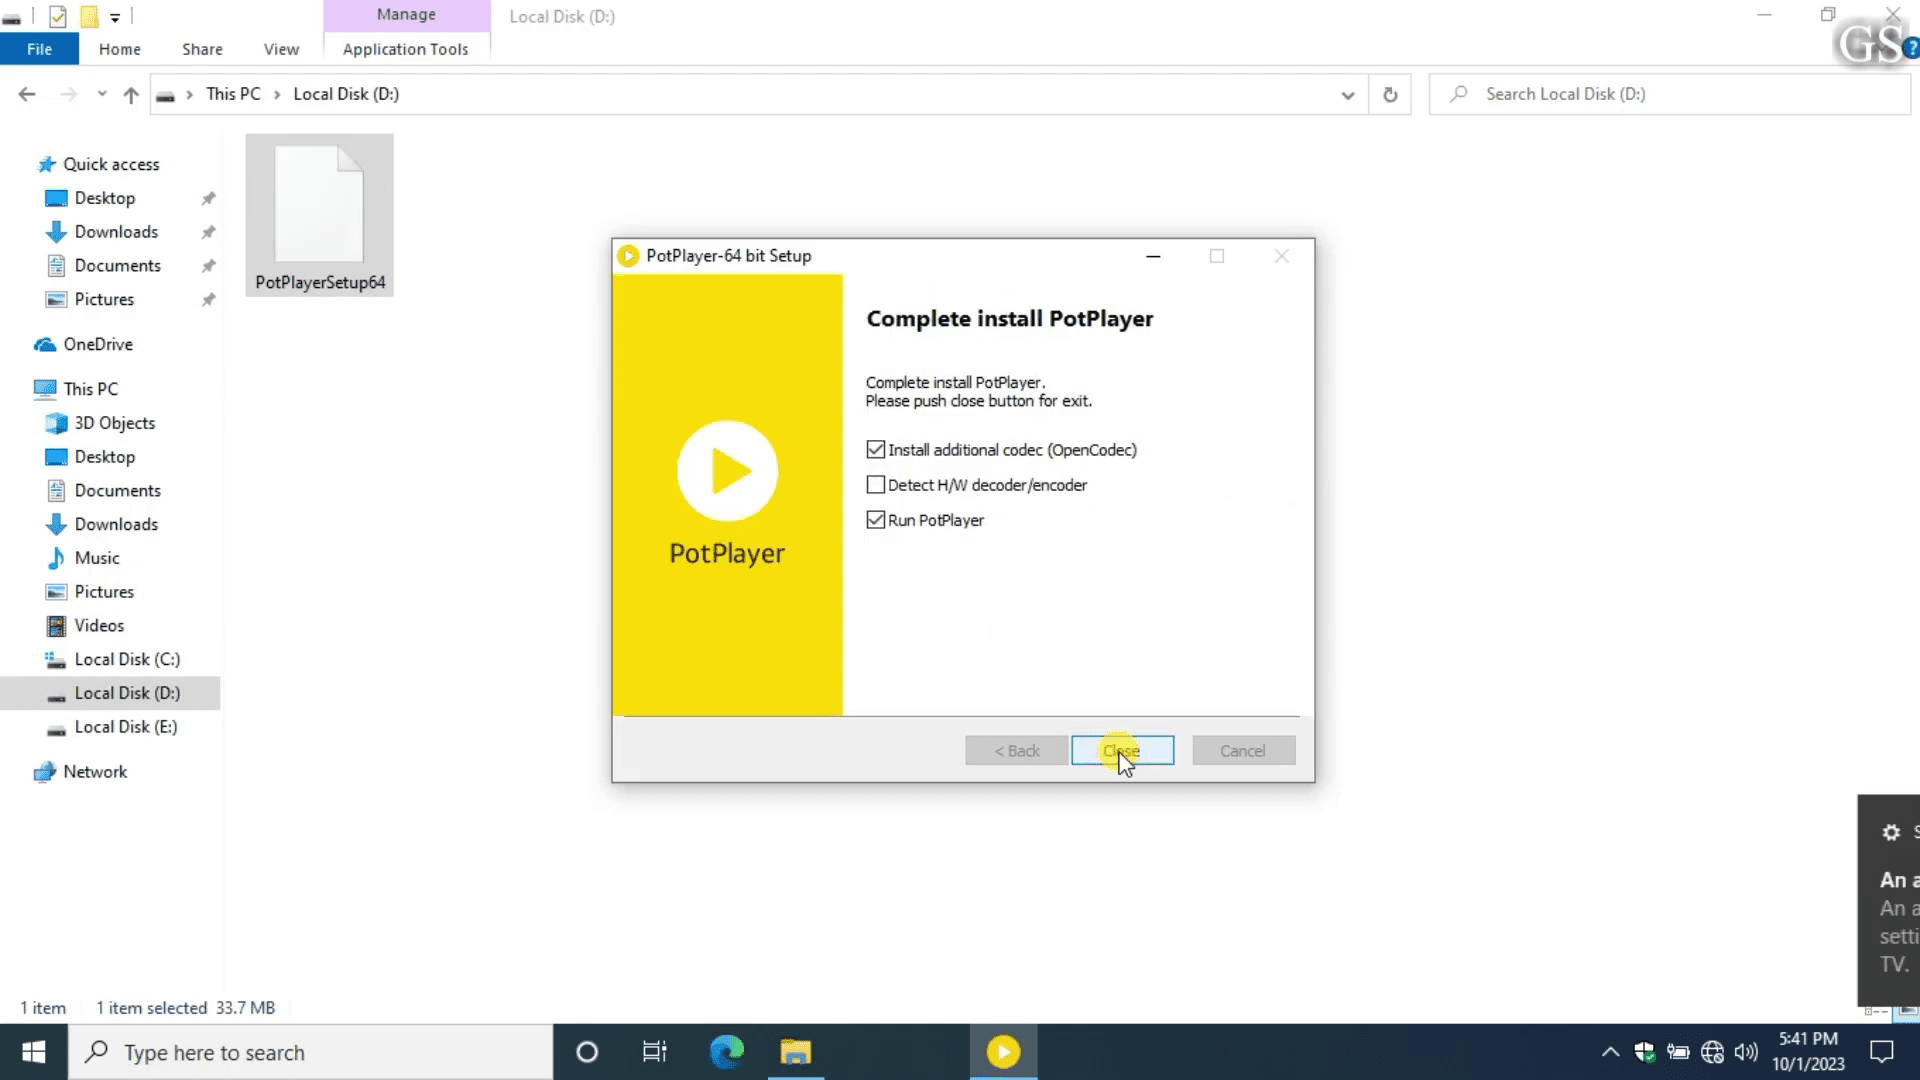Click the Close button in PotPlayer Setup
1920x1080 pixels.
1122,751
